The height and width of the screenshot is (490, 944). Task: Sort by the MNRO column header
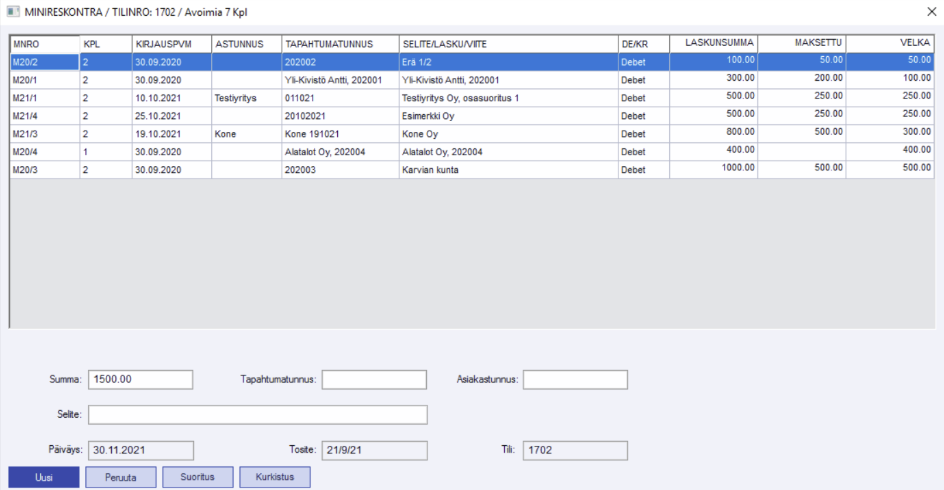pyautogui.click(x=44, y=44)
